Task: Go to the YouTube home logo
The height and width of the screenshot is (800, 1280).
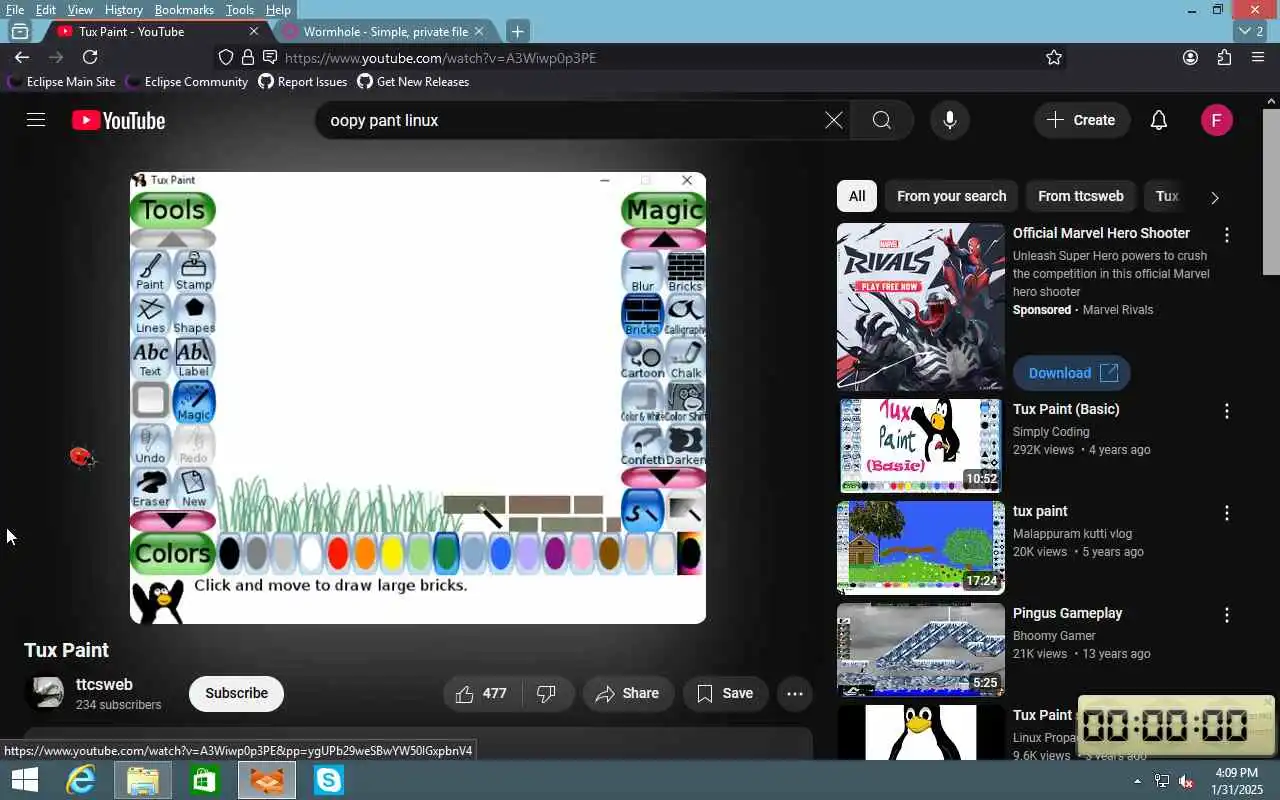Action: [x=118, y=121]
